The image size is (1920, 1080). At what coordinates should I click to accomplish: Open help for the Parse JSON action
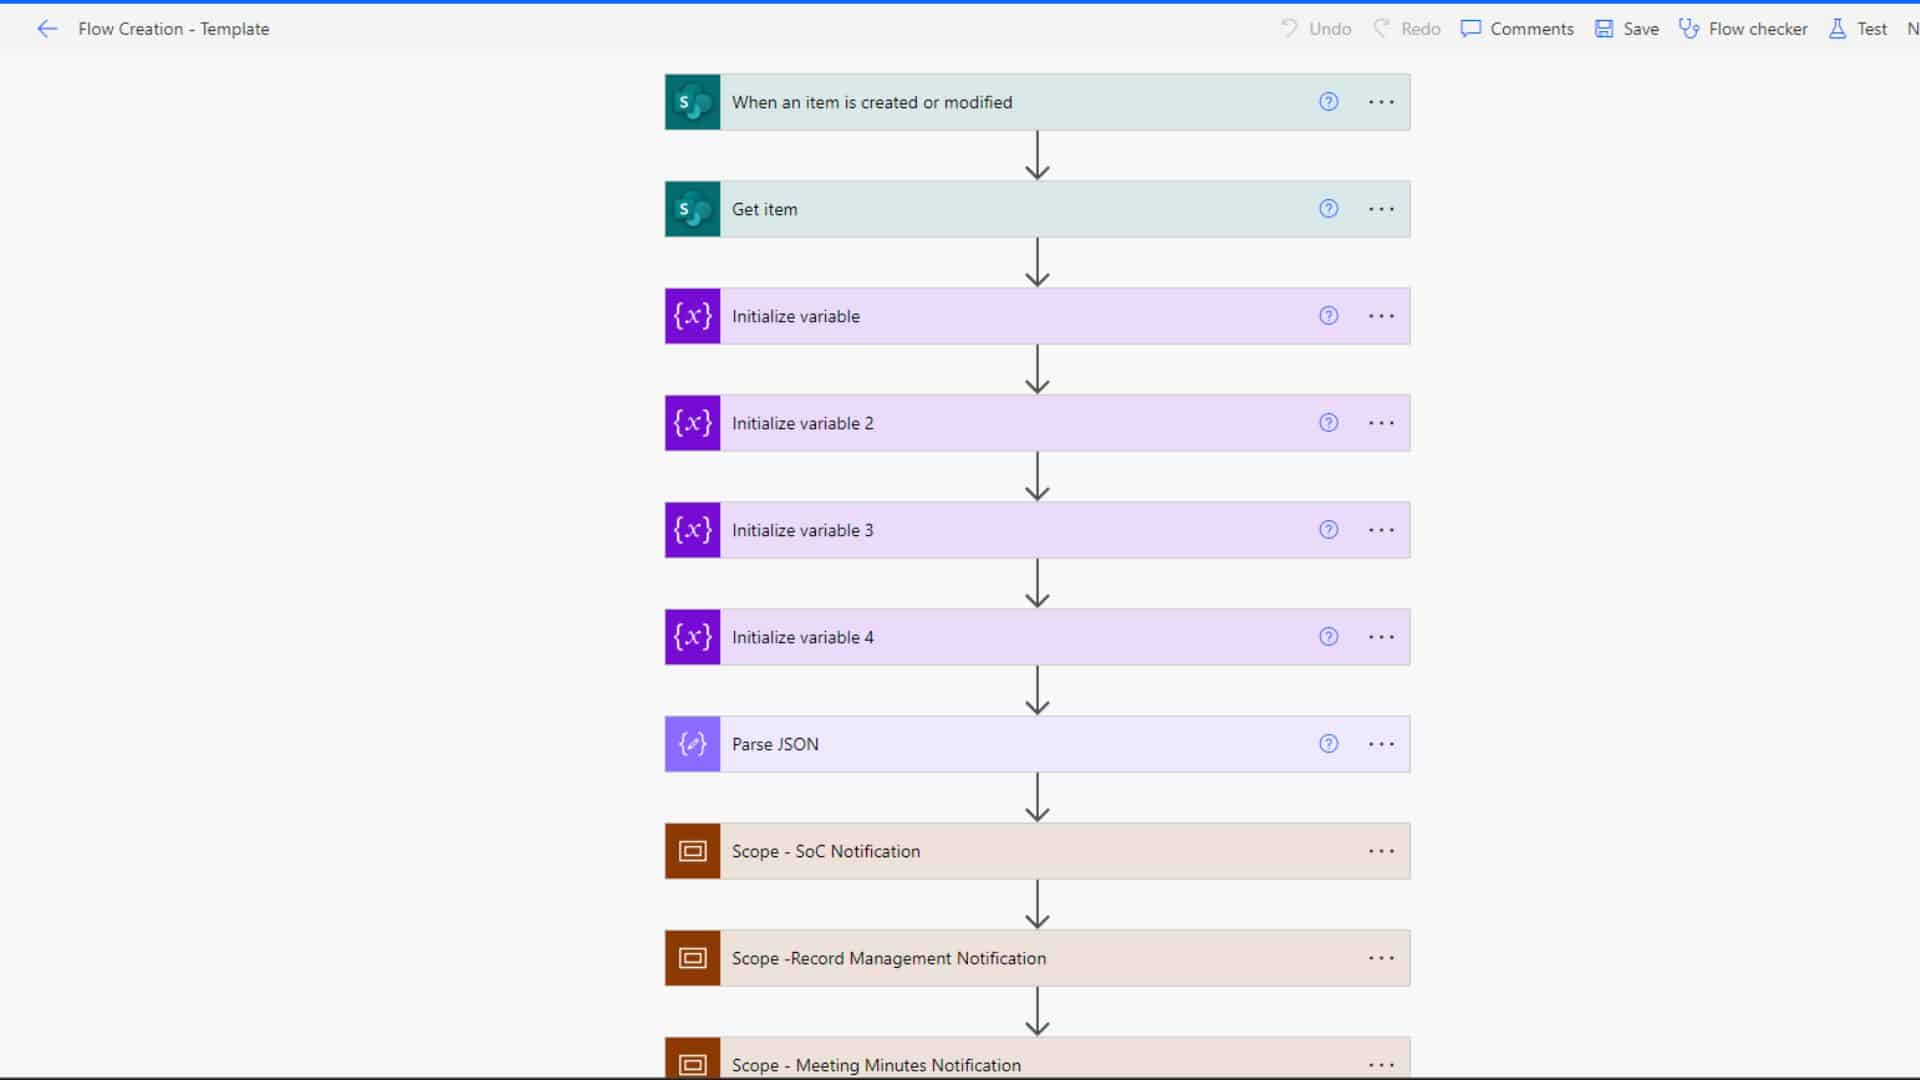coord(1328,743)
